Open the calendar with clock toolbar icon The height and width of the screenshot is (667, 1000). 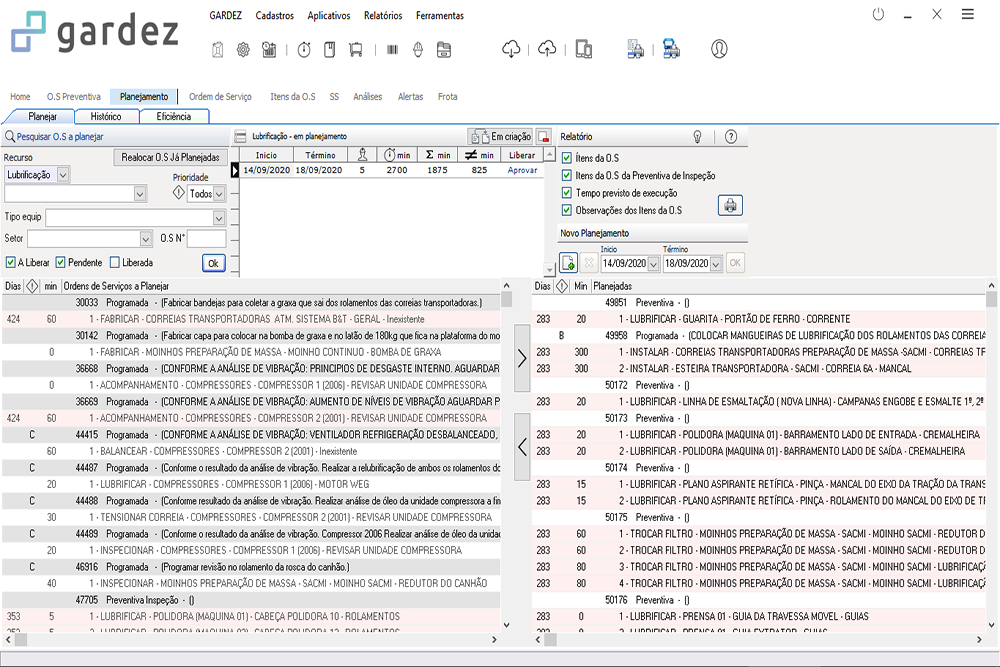[x=269, y=49]
